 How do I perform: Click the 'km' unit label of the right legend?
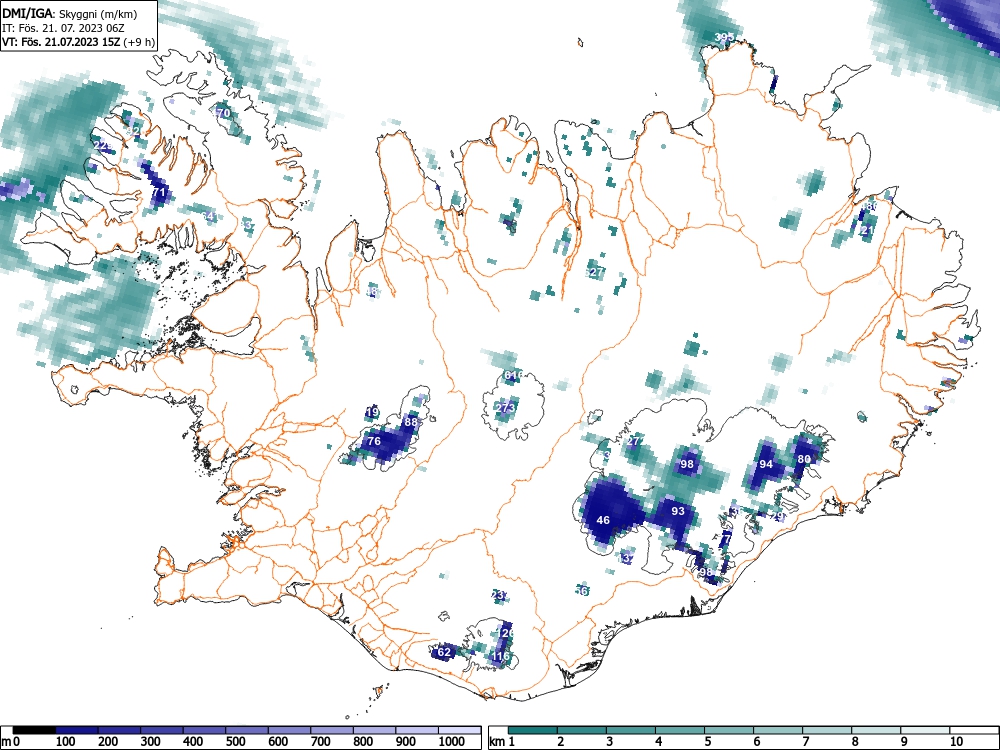click(x=497, y=742)
